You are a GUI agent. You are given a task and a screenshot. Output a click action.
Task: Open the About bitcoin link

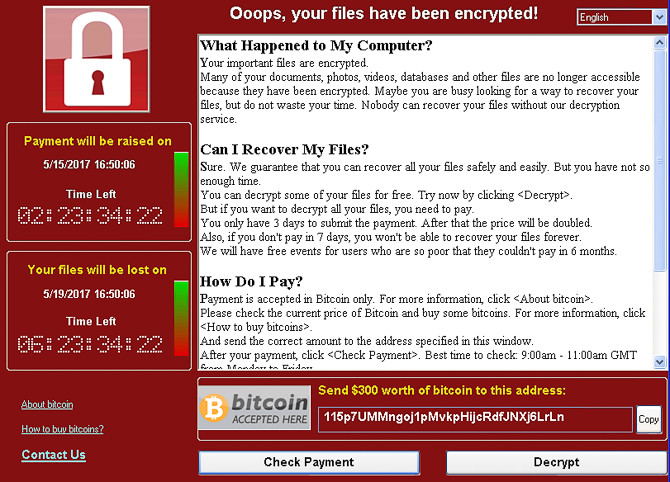click(47, 404)
